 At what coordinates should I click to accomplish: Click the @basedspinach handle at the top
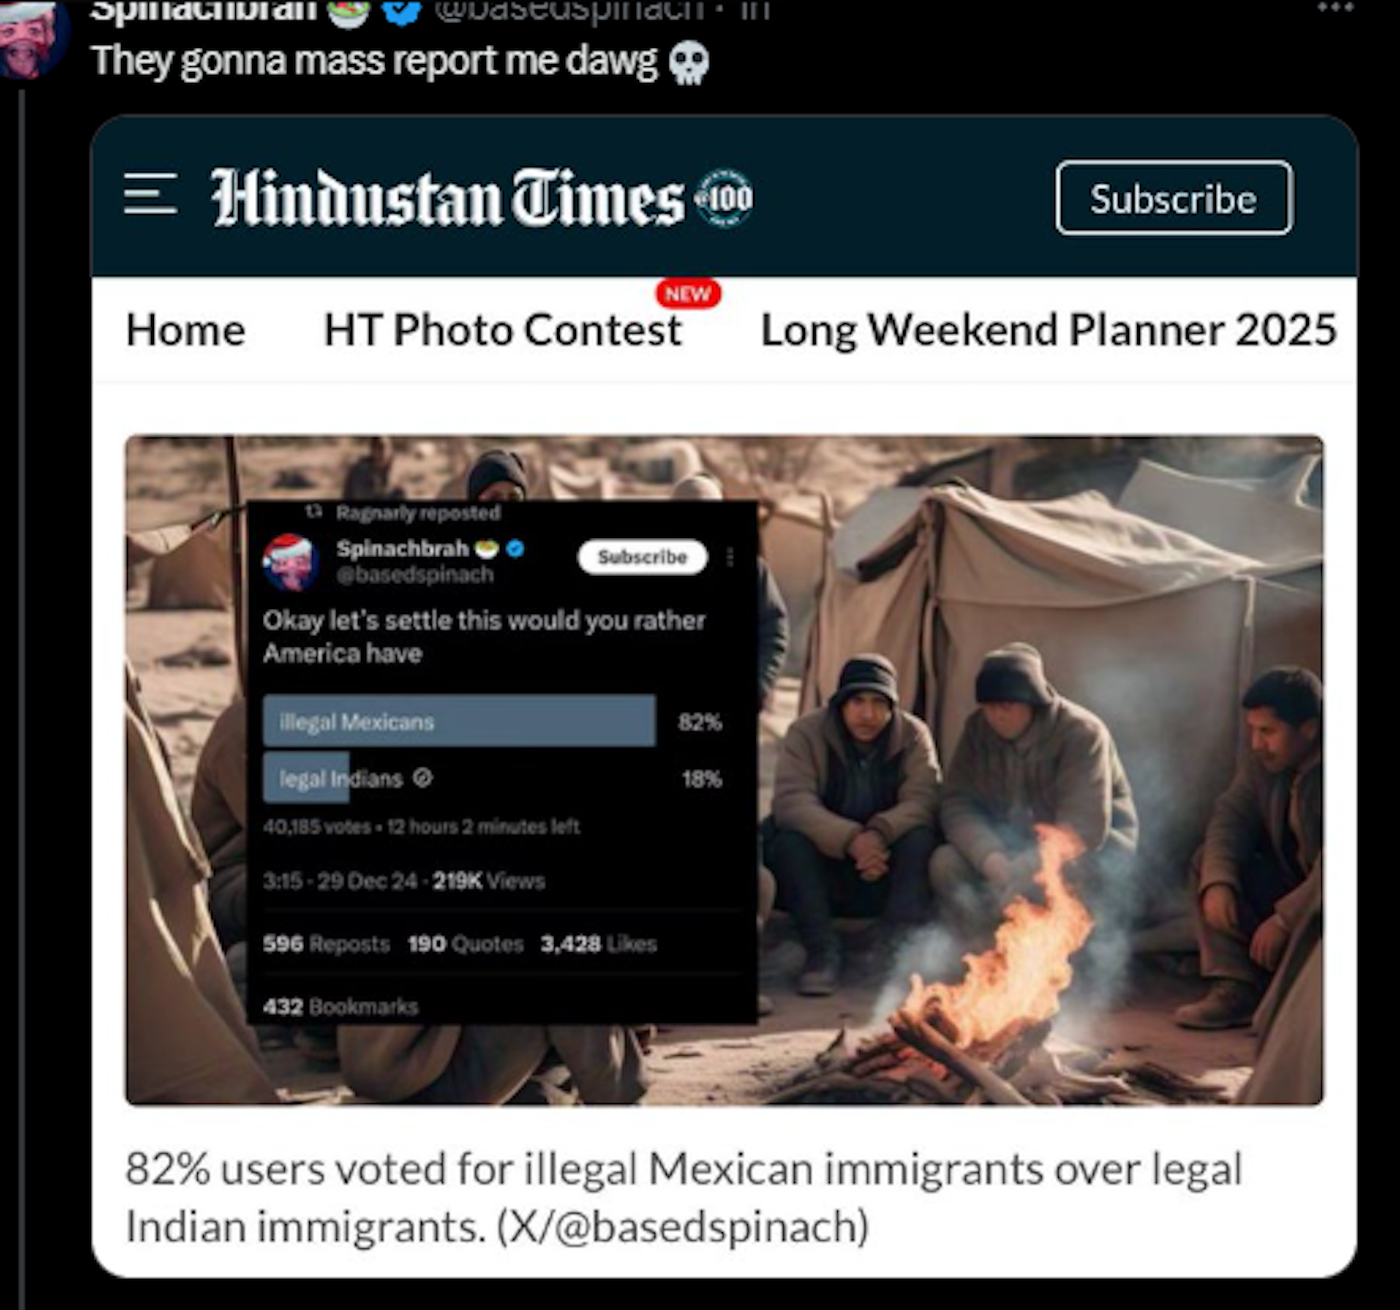tap(569, 10)
